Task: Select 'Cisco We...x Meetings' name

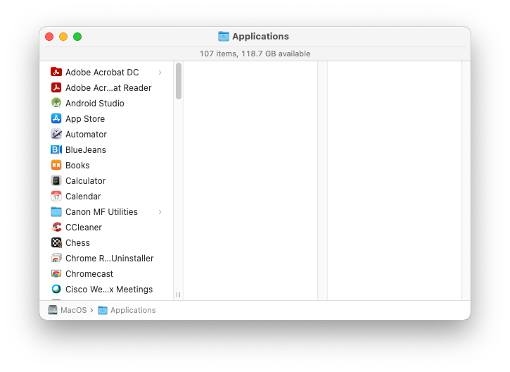Action: tap(109, 289)
